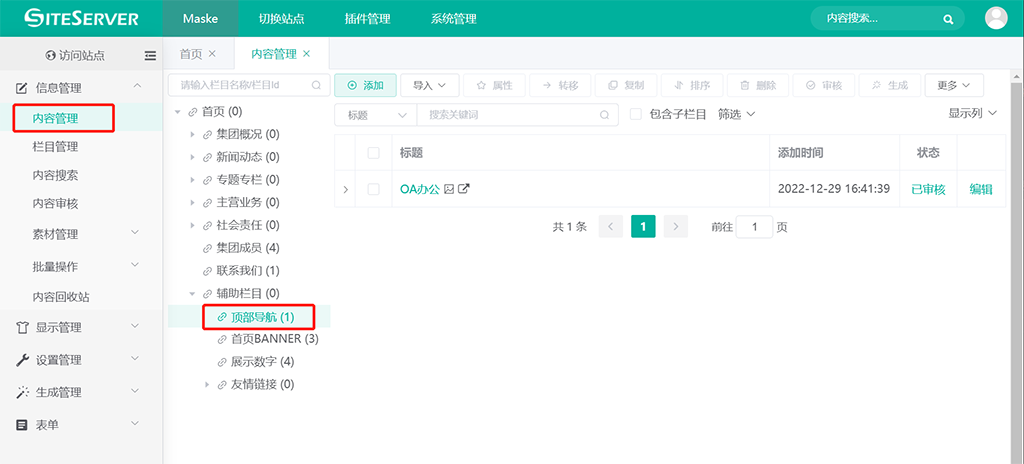Screen dimensions: 1024x464
Task: Click the search icon in keyword search field
Action: [604, 115]
